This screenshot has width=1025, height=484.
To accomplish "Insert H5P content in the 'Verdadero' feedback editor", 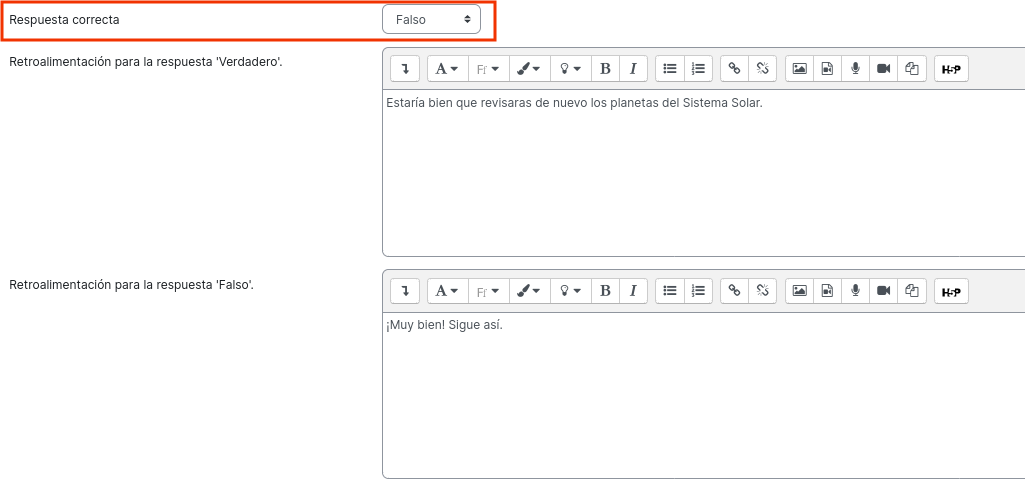I will tap(951, 69).
